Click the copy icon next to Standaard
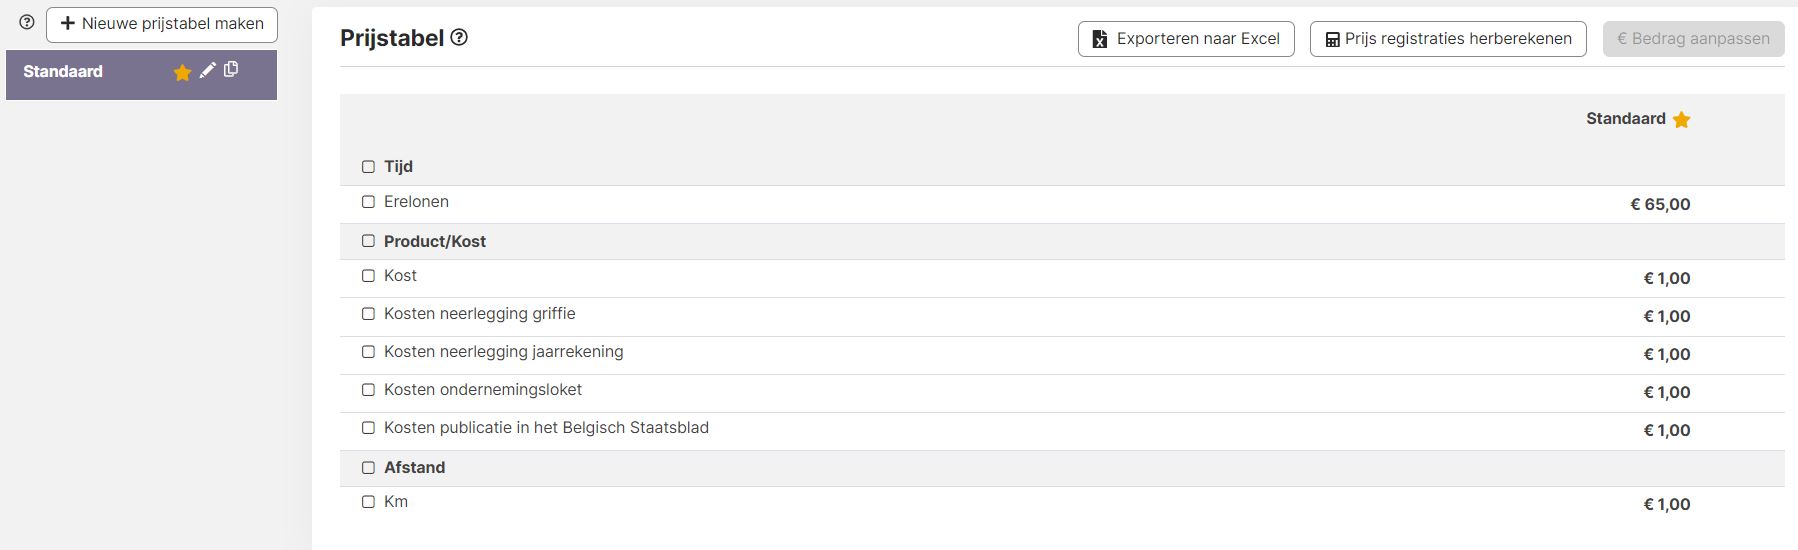The image size is (1798, 550). tap(231, 69)
